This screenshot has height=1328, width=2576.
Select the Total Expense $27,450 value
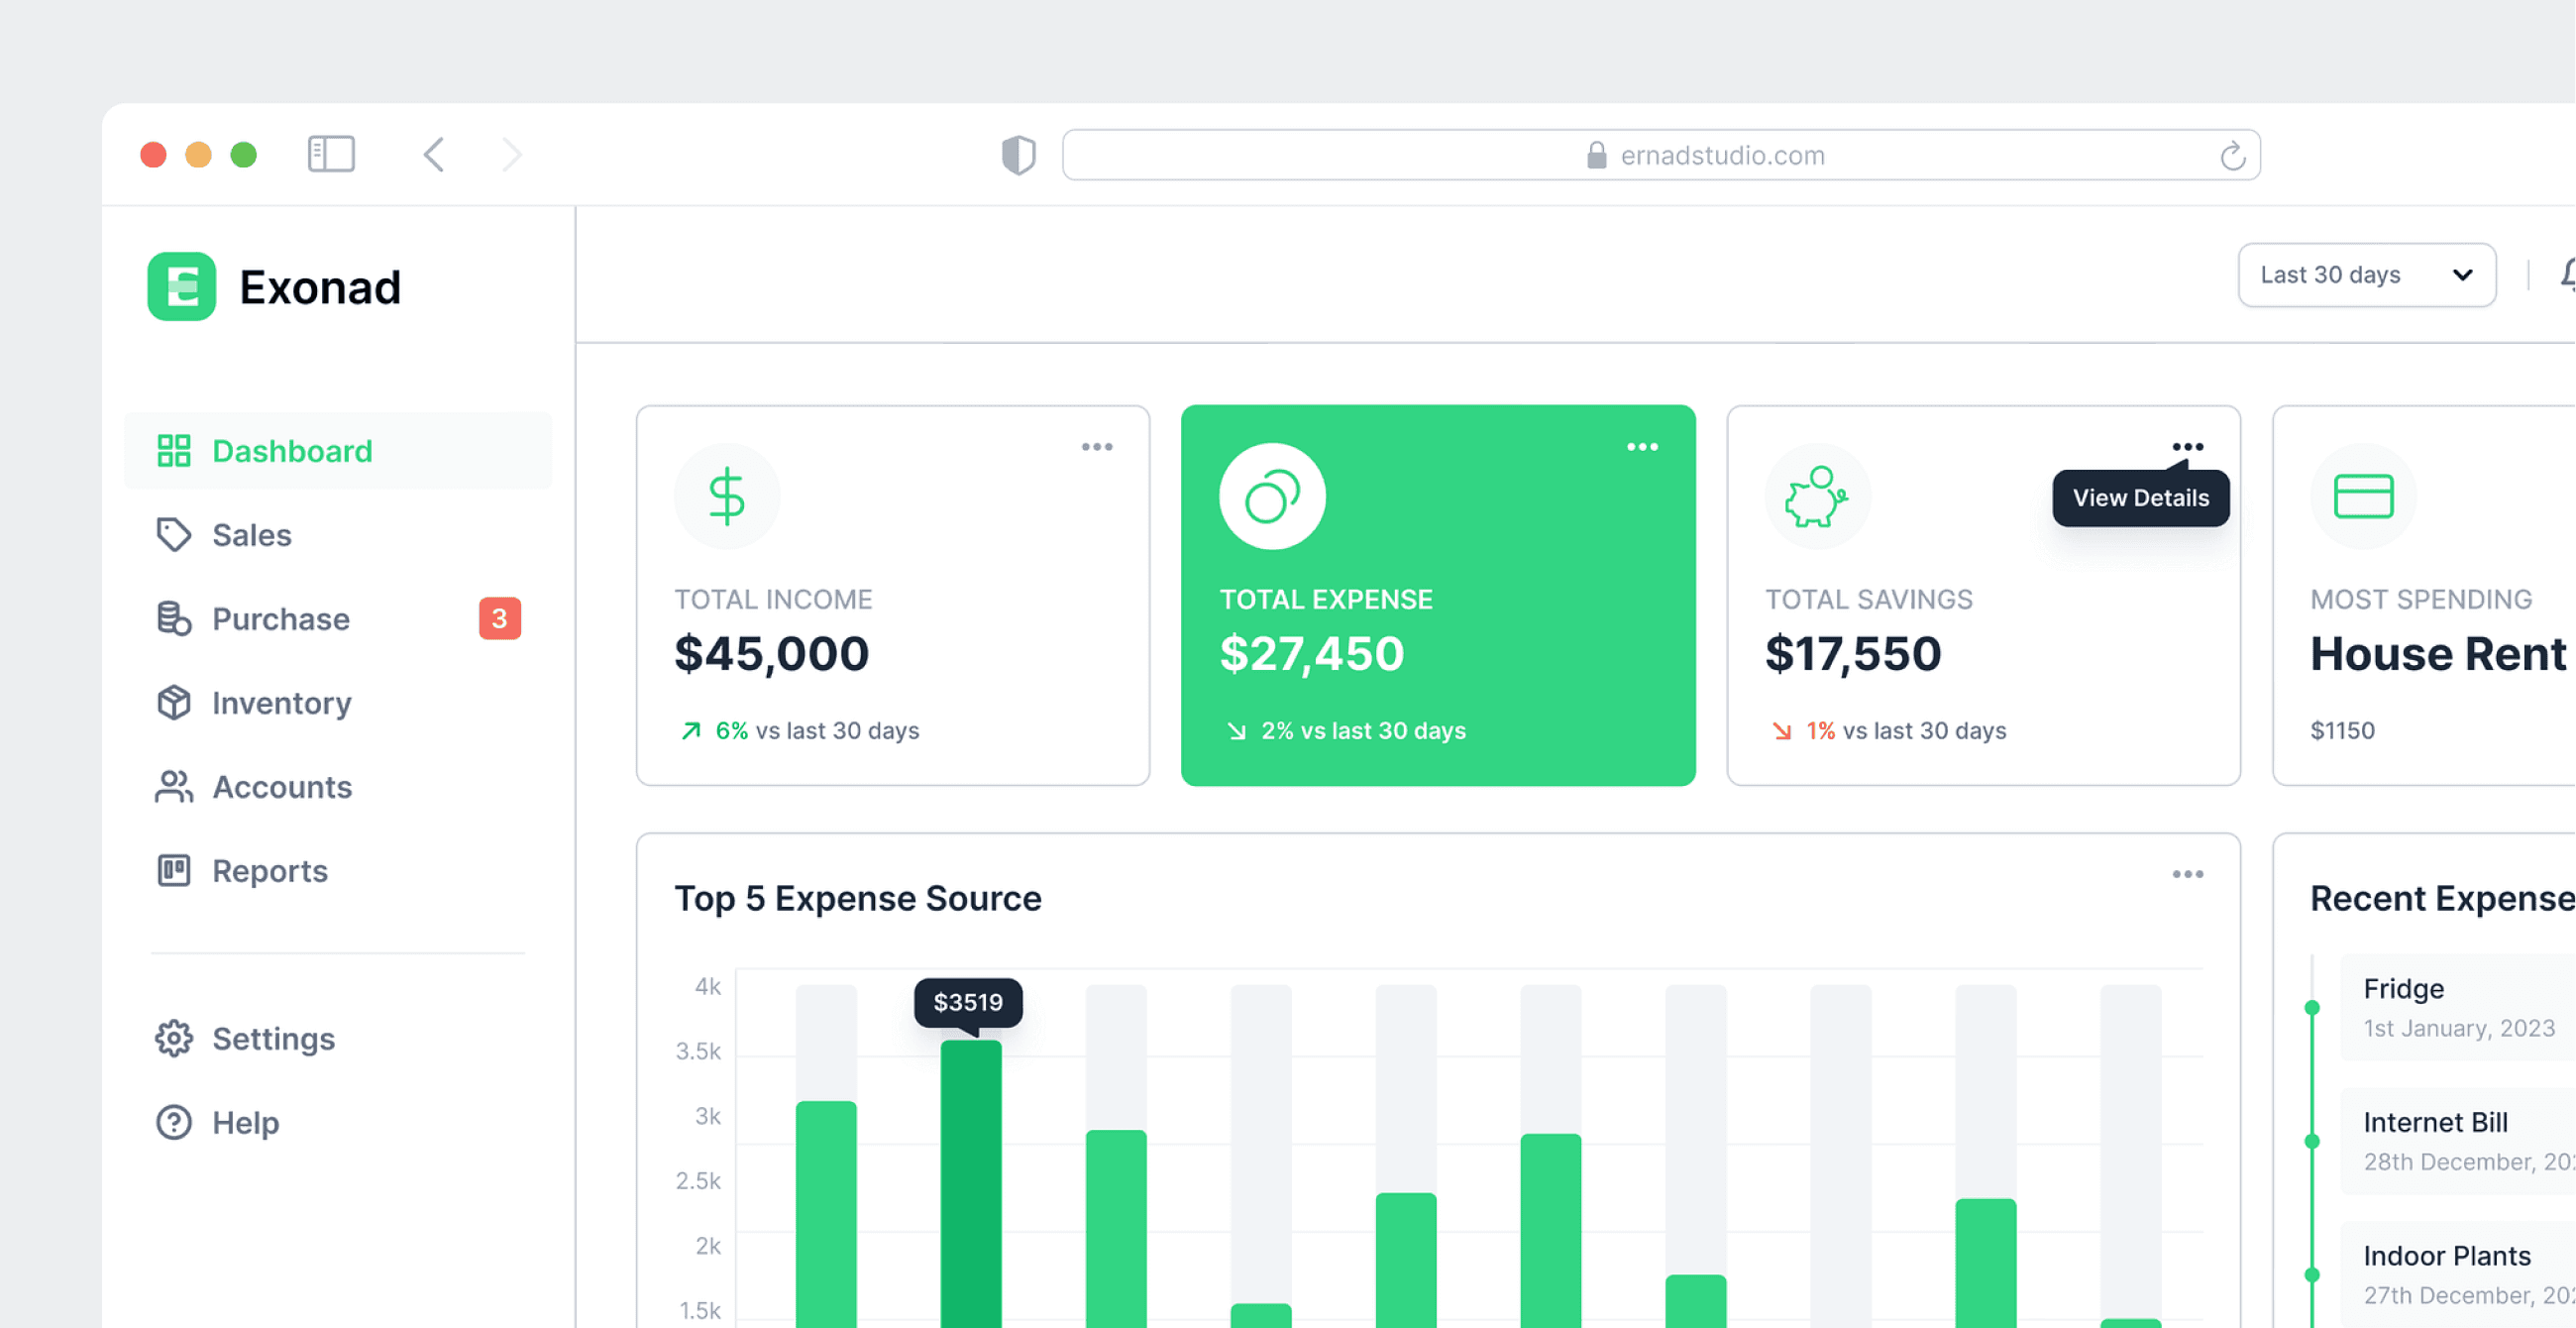(1312, 654)
